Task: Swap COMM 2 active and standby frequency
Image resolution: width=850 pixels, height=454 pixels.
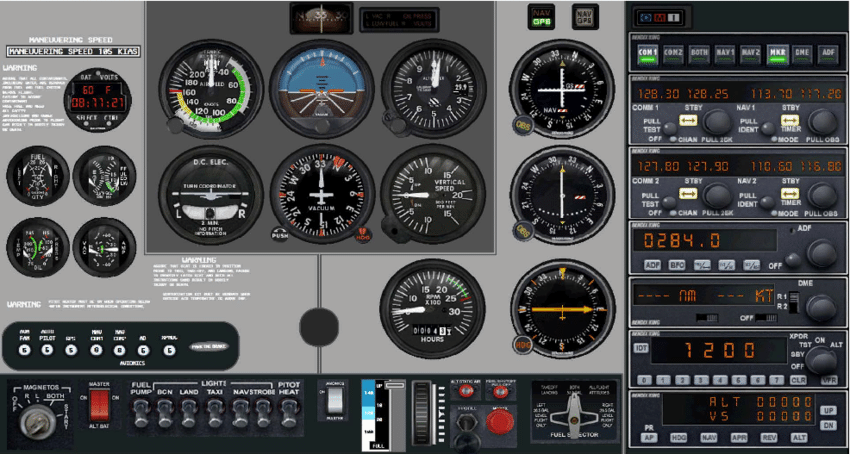Action: click(x=688, y=194)
